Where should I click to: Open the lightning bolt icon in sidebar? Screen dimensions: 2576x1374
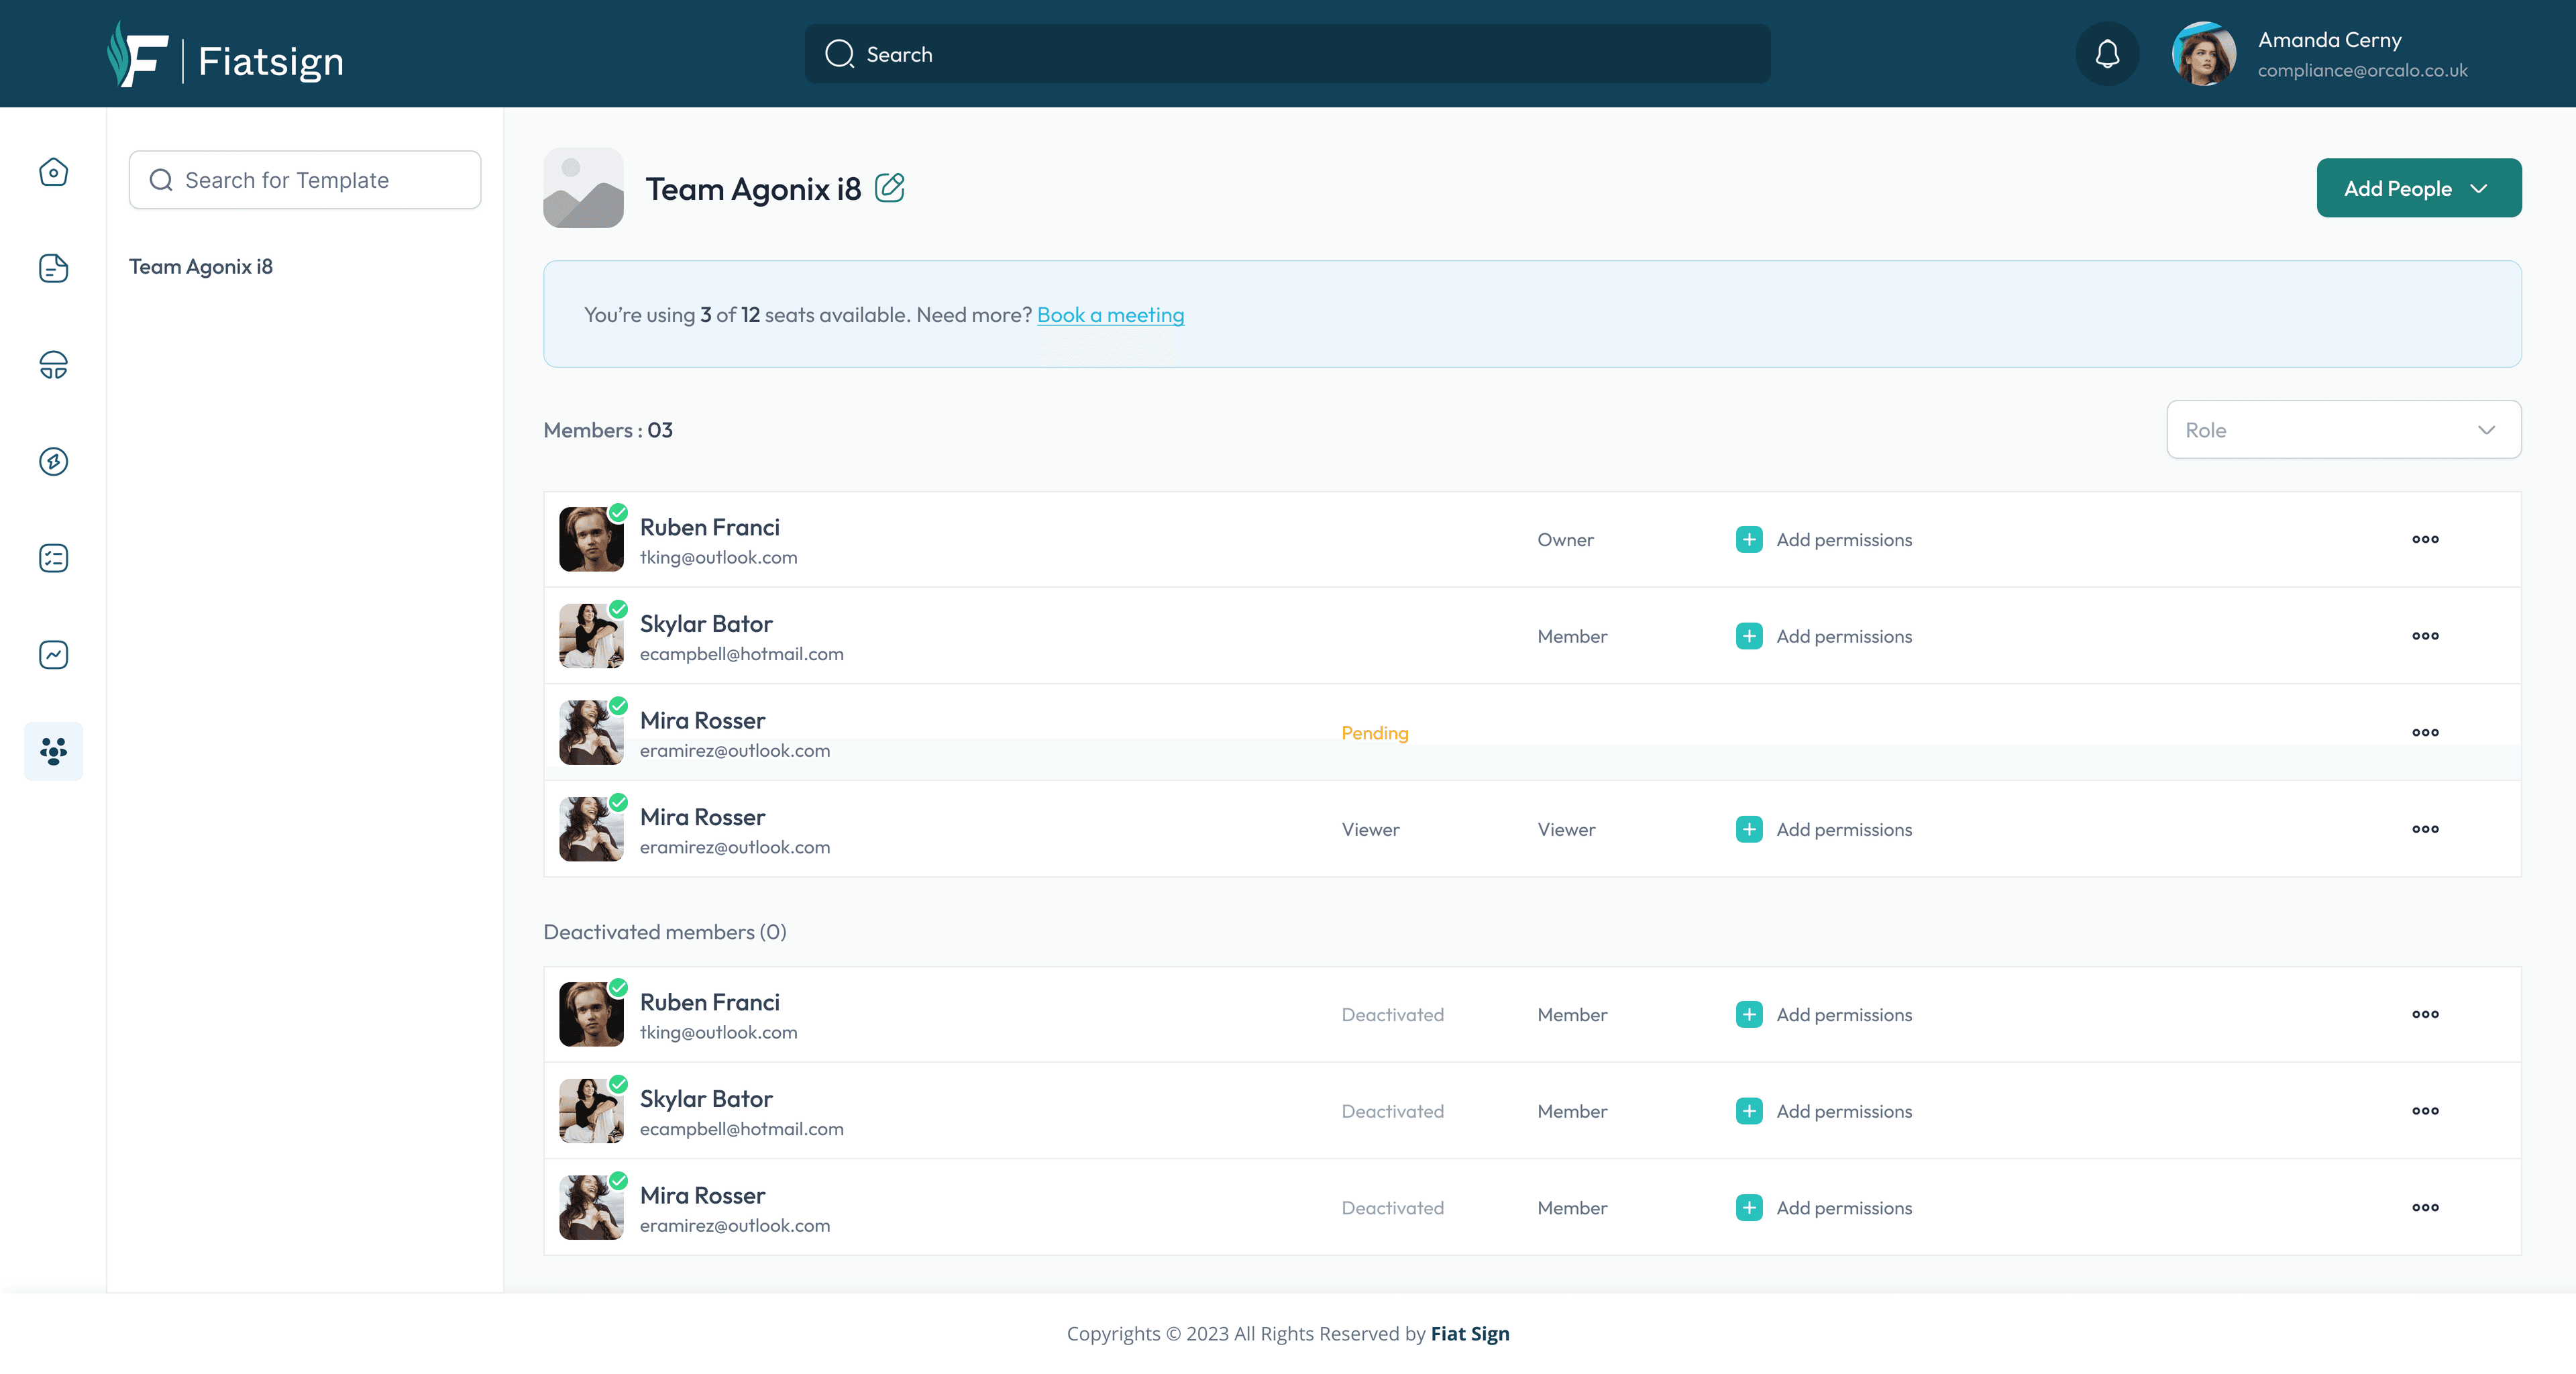point(53,461)
